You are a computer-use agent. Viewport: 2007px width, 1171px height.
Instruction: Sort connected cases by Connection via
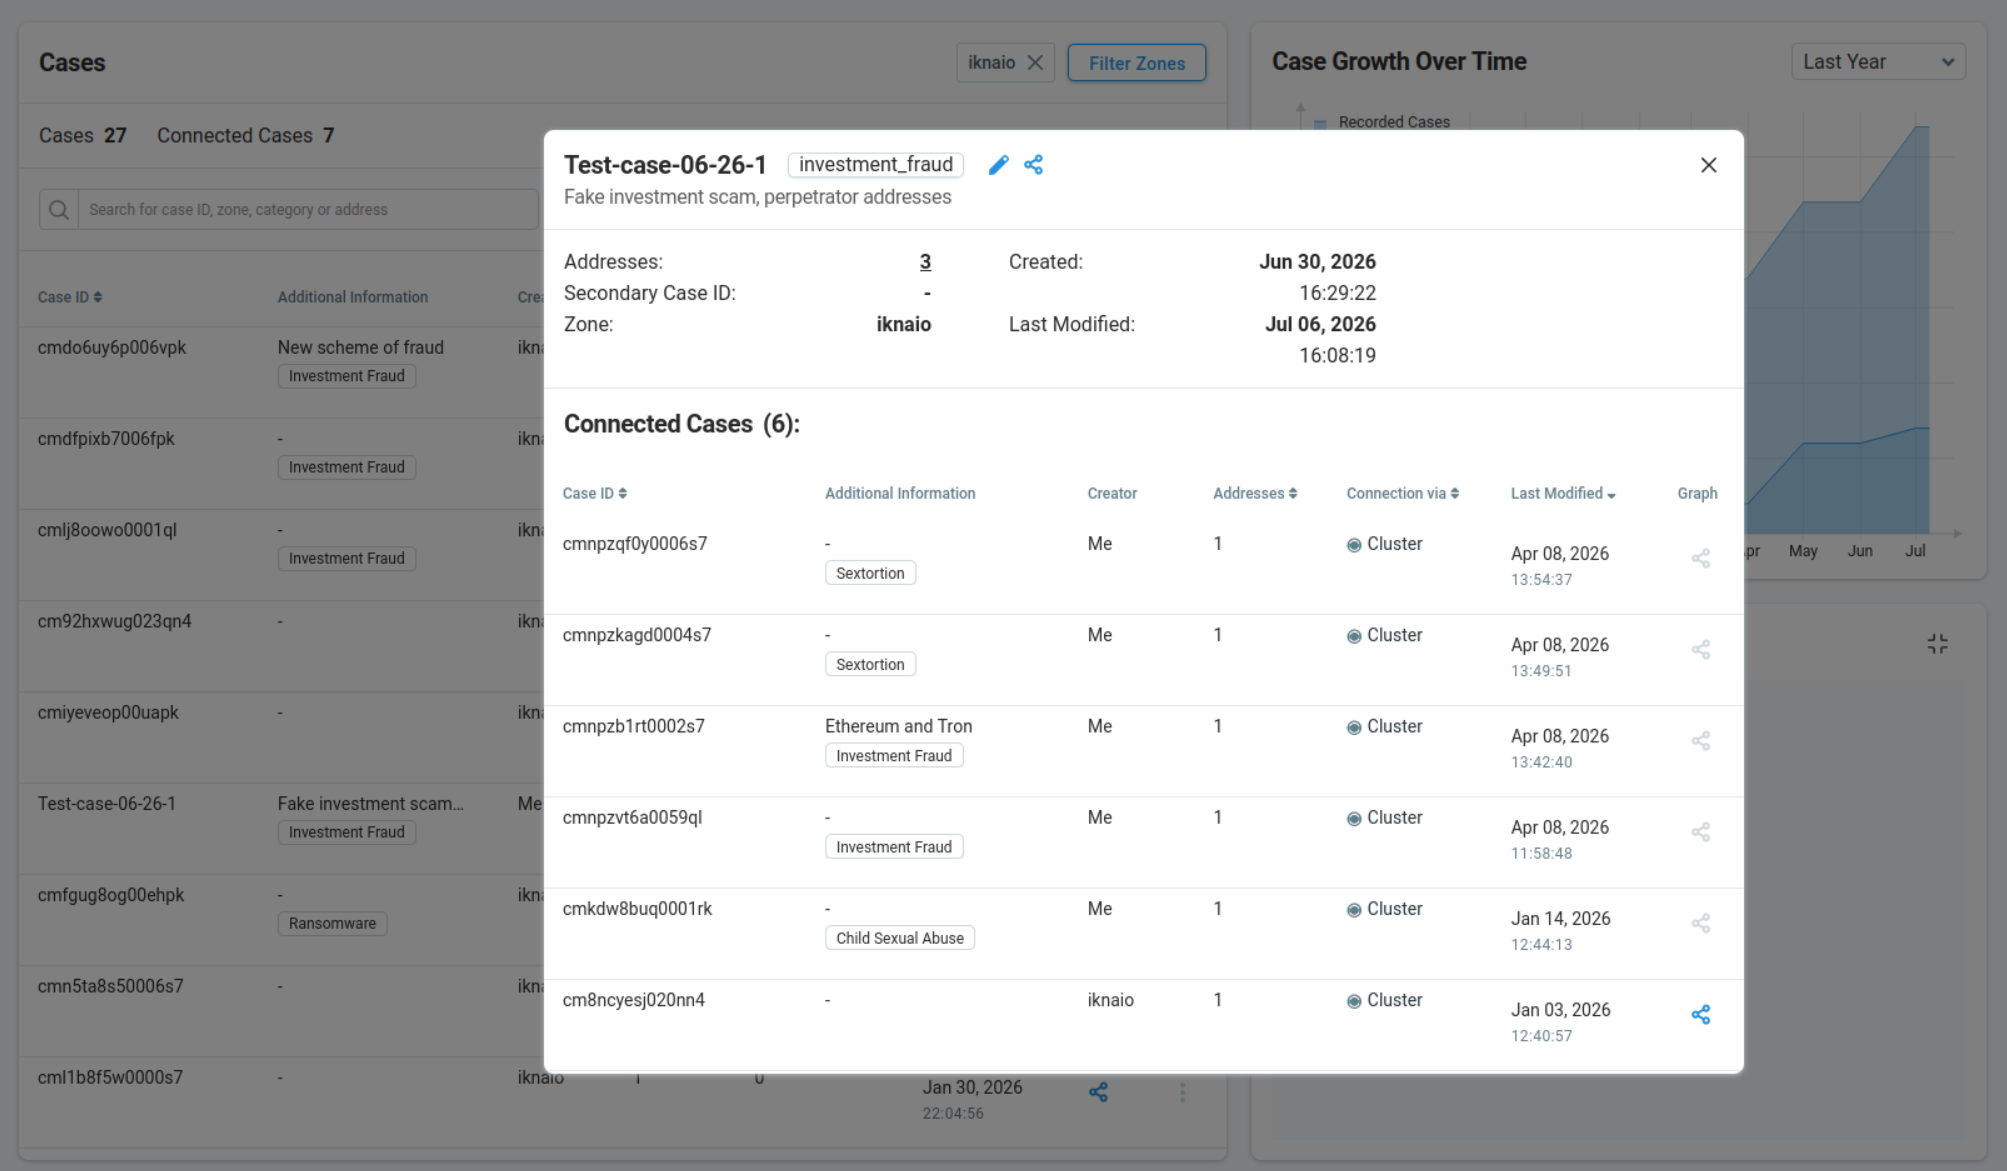click(1402, 494)
